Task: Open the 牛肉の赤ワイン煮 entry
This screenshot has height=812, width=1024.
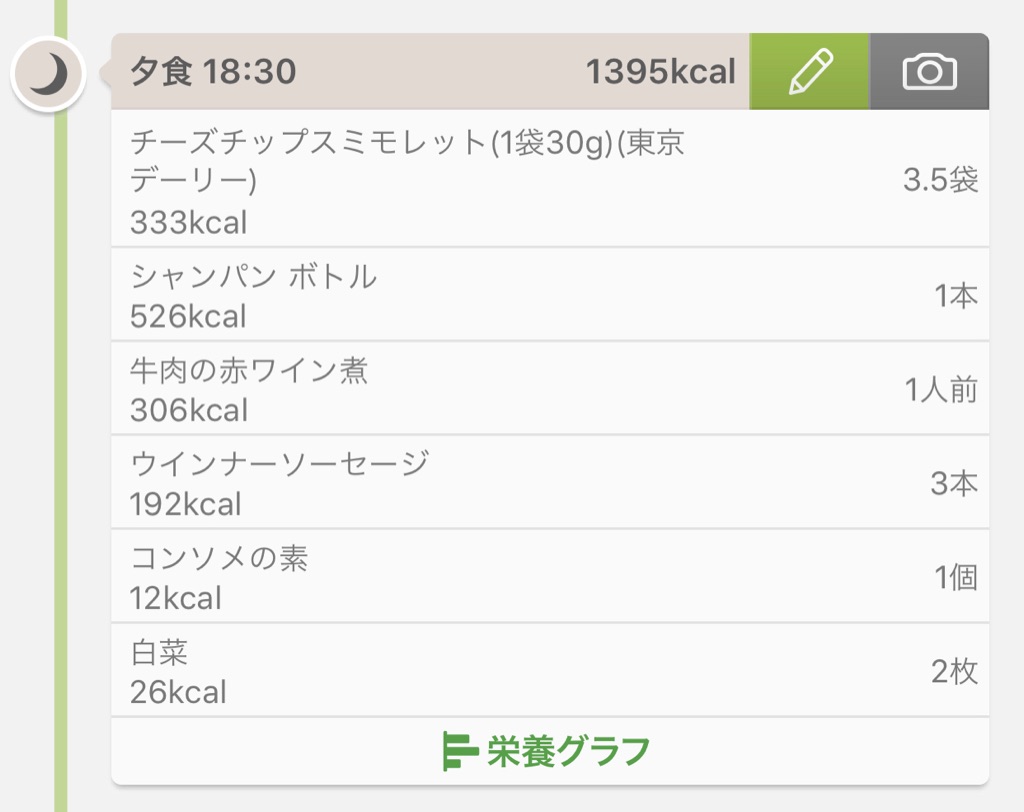Action: (x=550, y=389)
